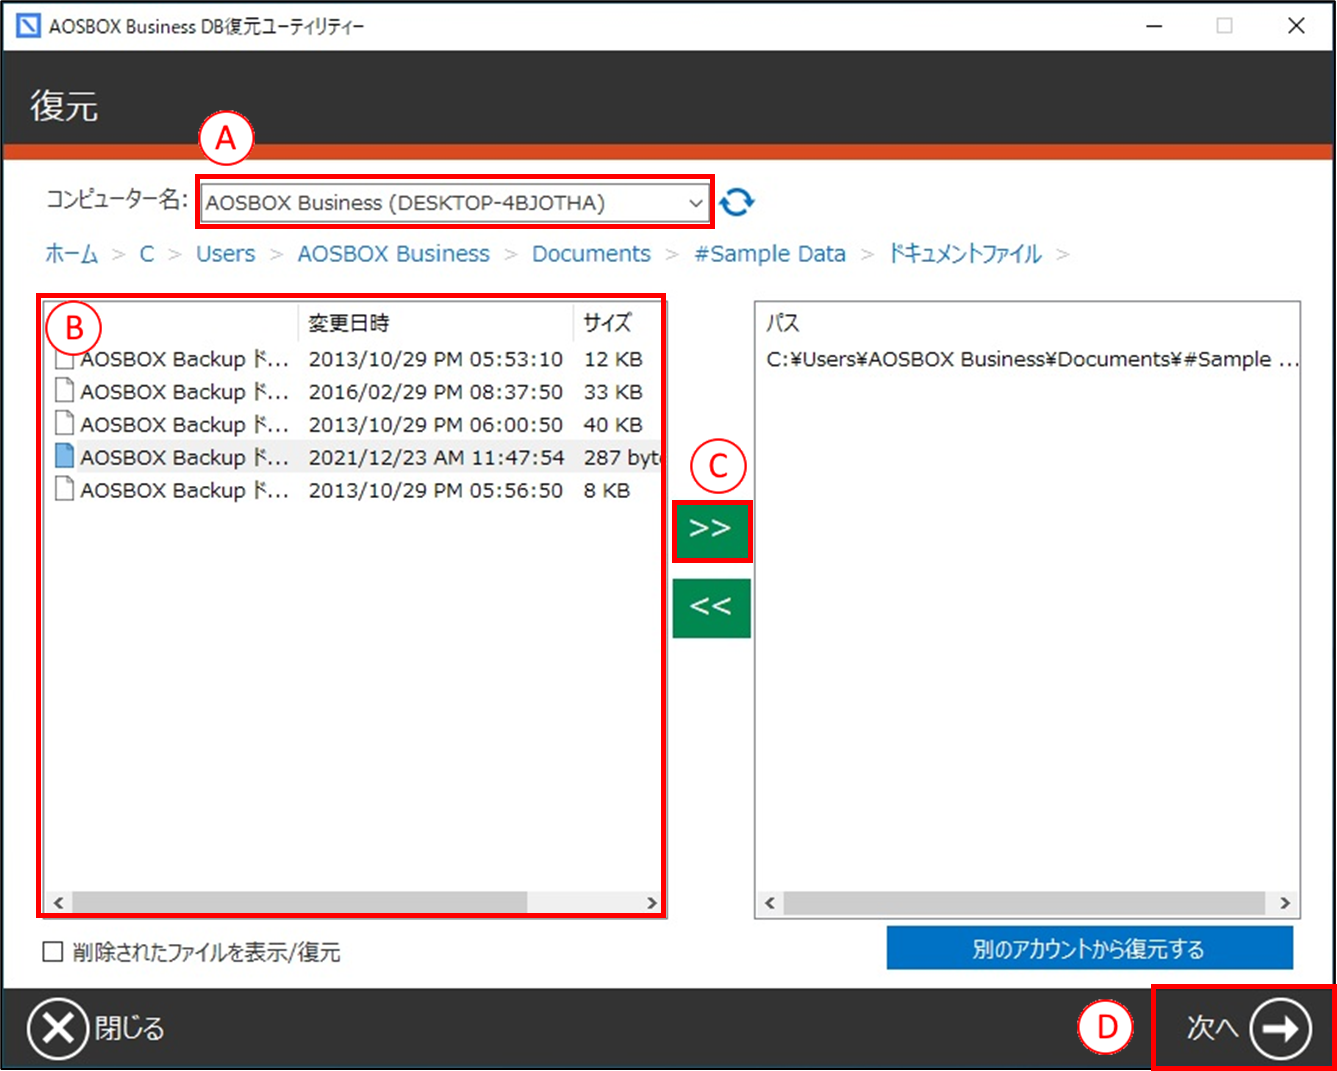
Task: Click path list's scroll-left arrow
Action: (x=769, y=903)
